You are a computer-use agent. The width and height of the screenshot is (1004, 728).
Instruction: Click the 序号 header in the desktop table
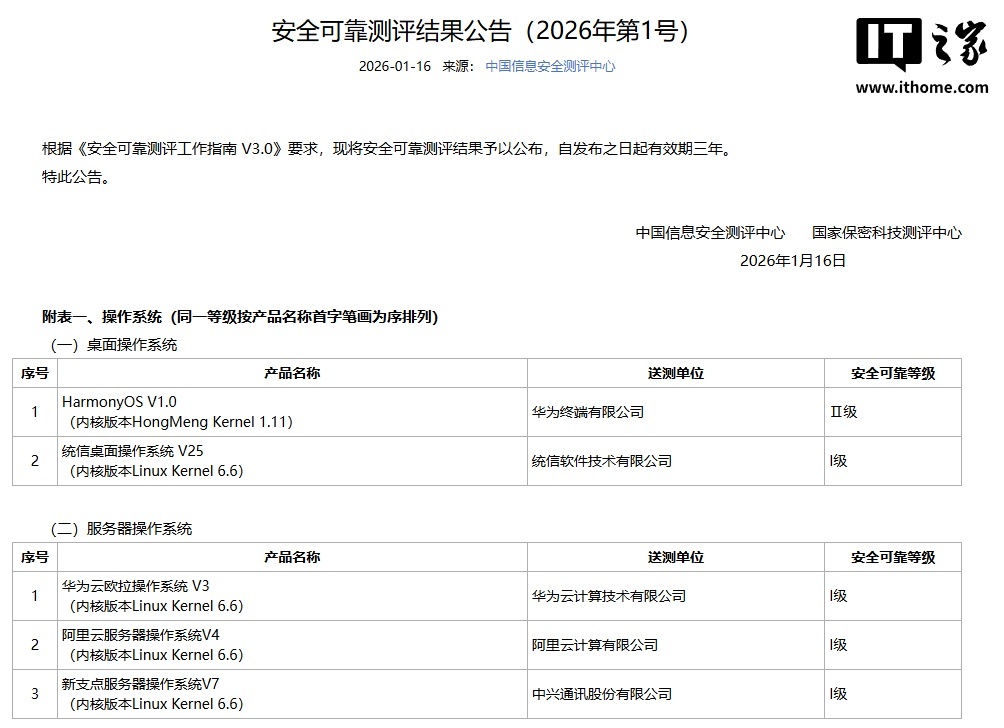click(35, 373)
